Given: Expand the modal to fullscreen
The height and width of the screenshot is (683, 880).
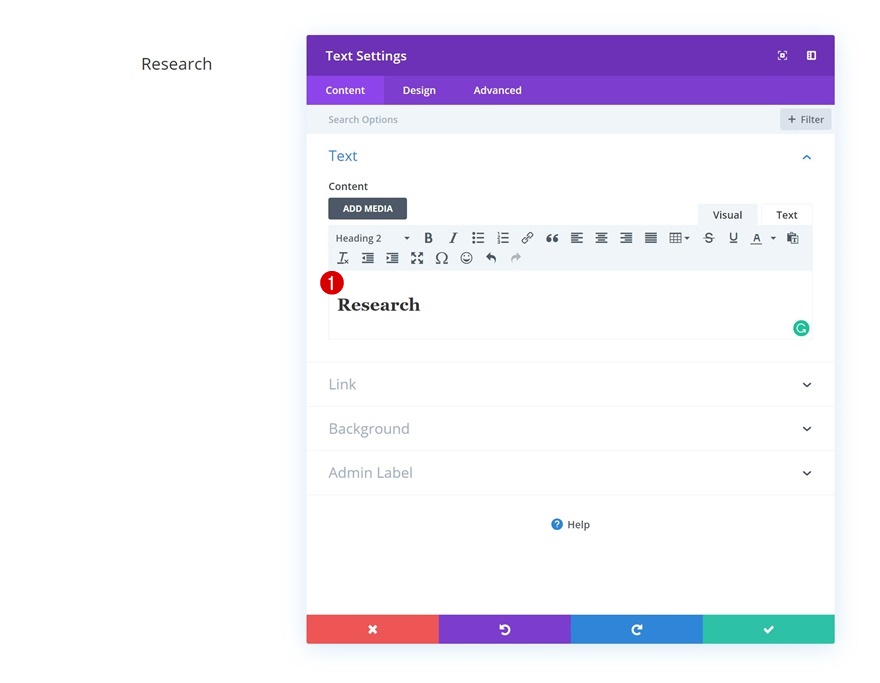Looking at the screenshot, I should click(782, 55).
